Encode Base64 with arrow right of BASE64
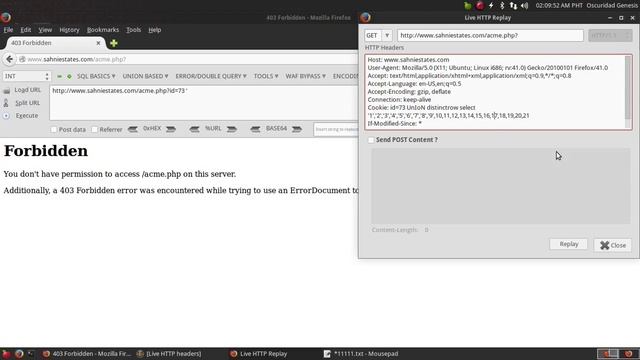640x360 pixels. tap(297, 129)
